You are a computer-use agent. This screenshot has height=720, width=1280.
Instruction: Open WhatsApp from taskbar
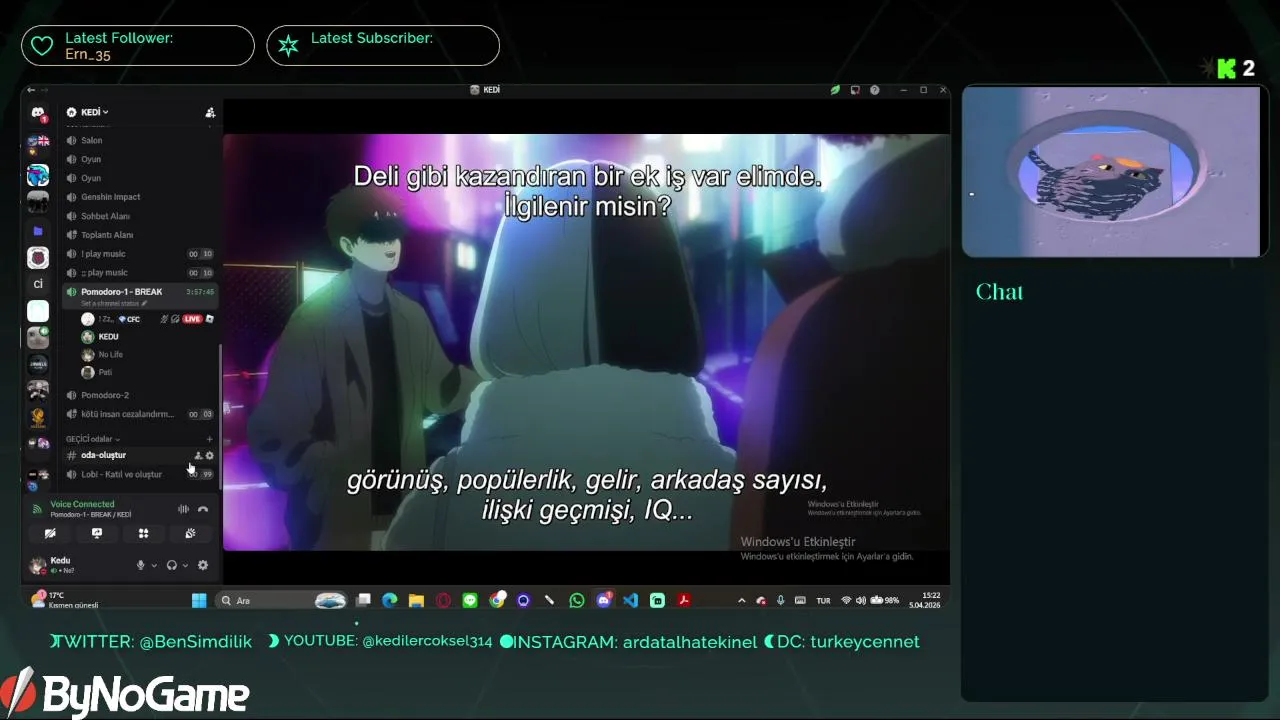point(577,600)
